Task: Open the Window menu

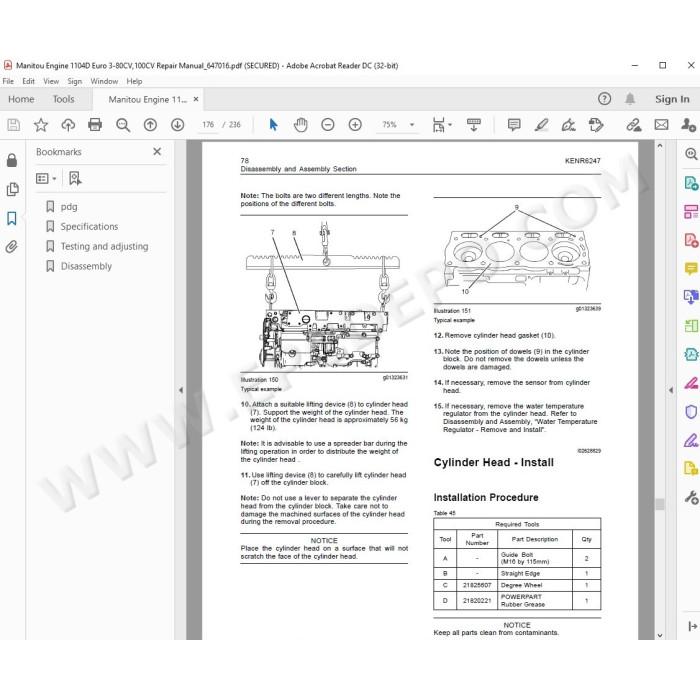Action: click(104, 81)
